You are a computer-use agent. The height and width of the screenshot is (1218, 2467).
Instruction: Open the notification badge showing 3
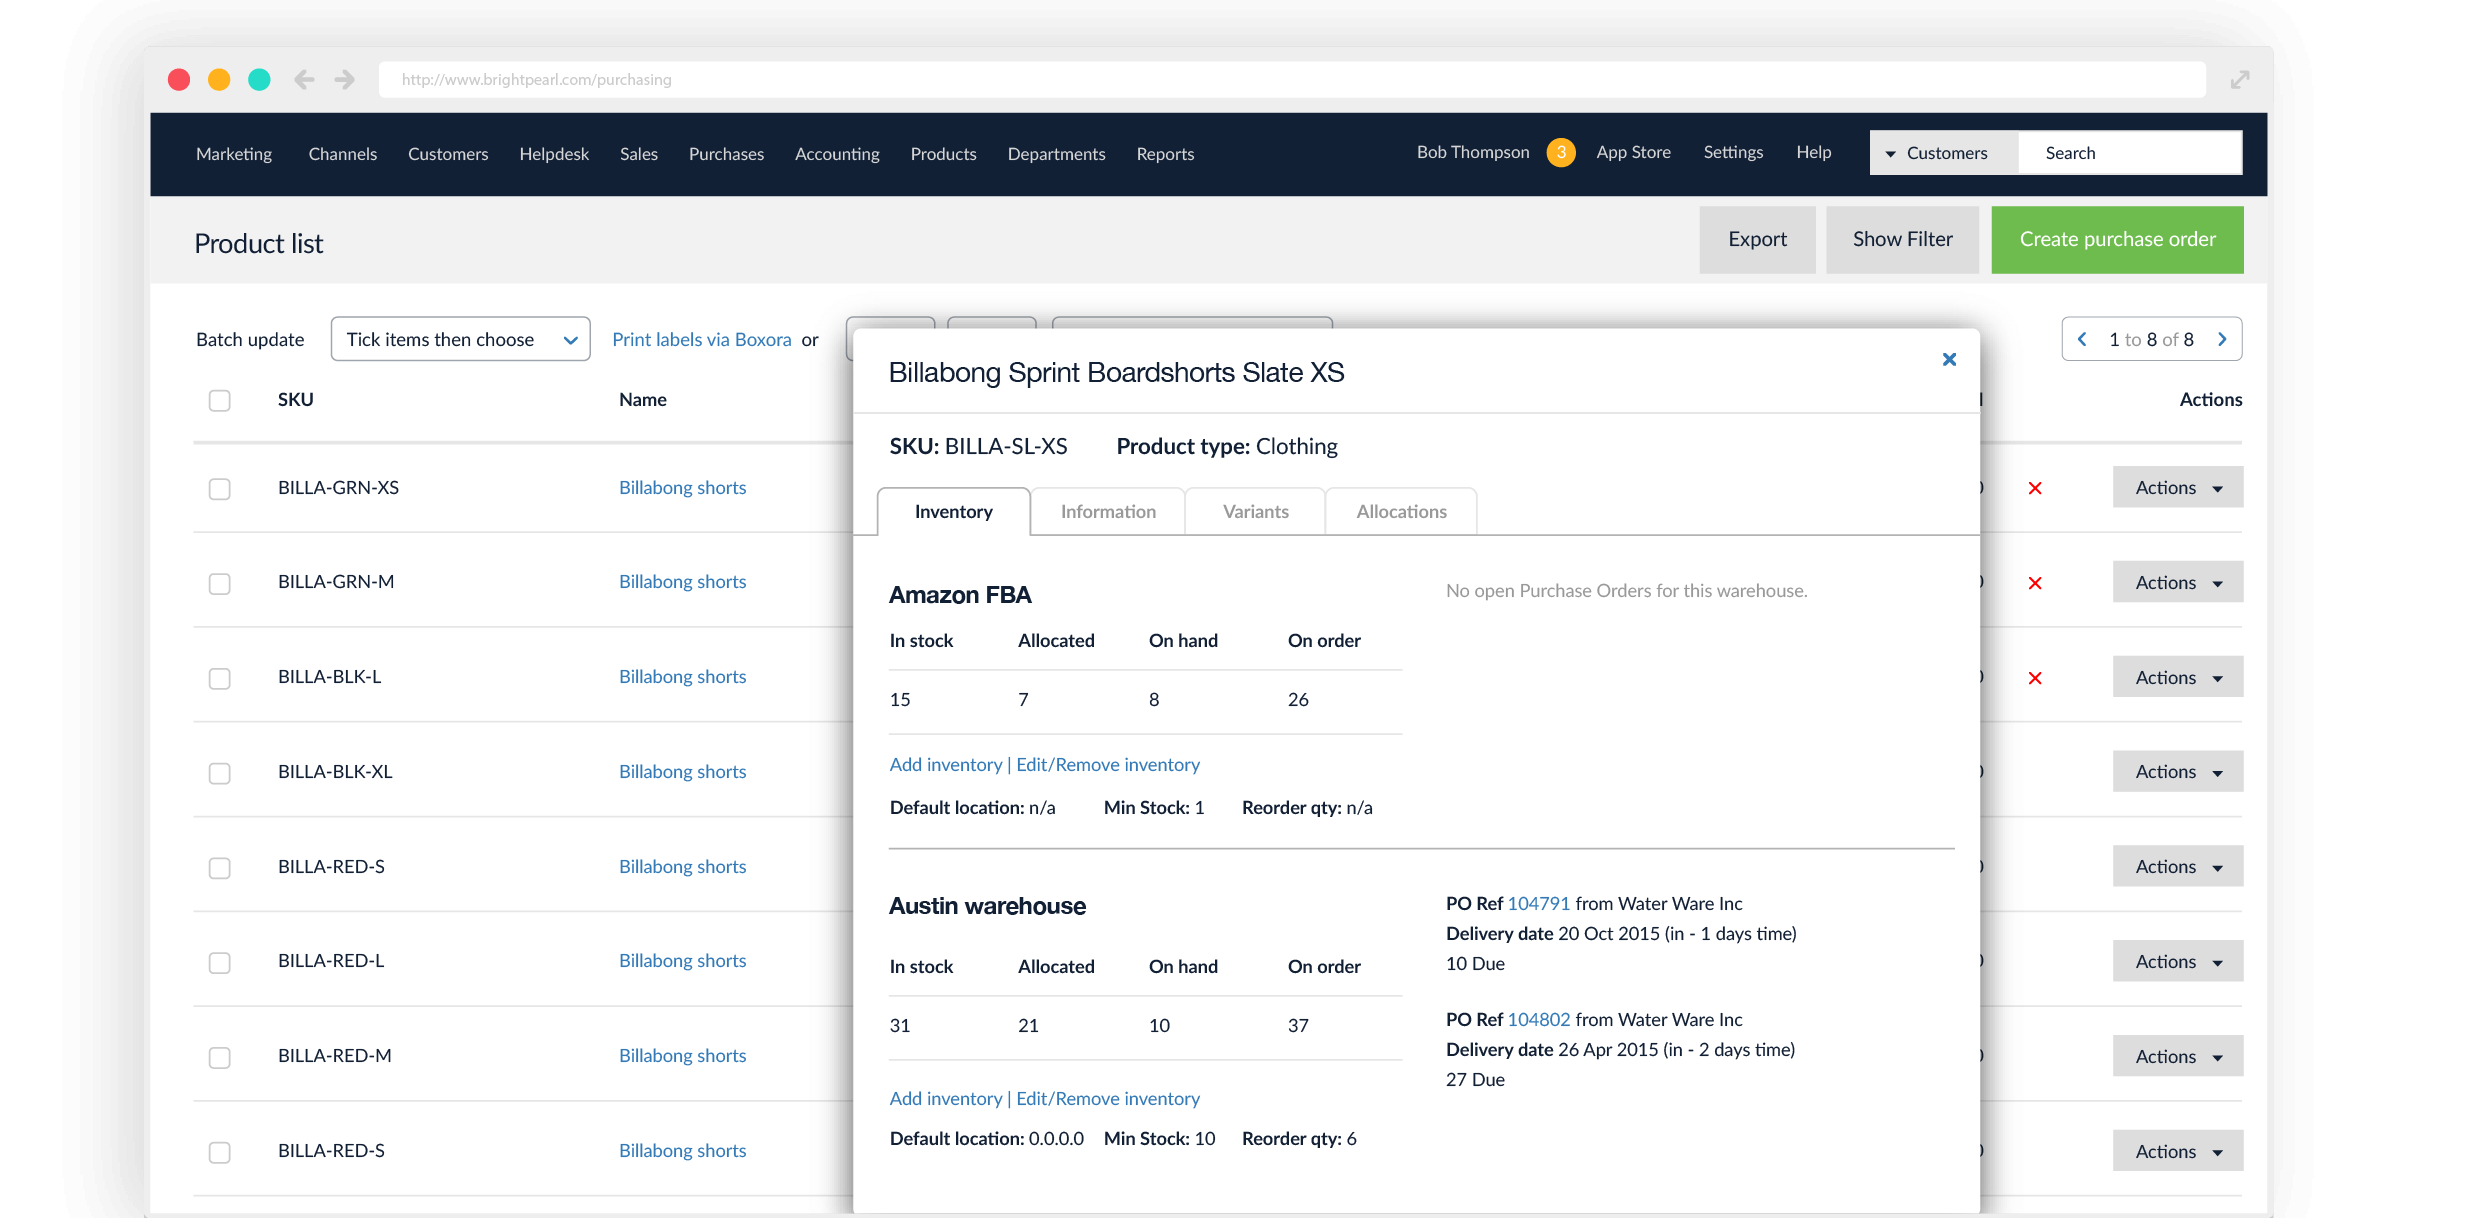(x=1560, y=153)
